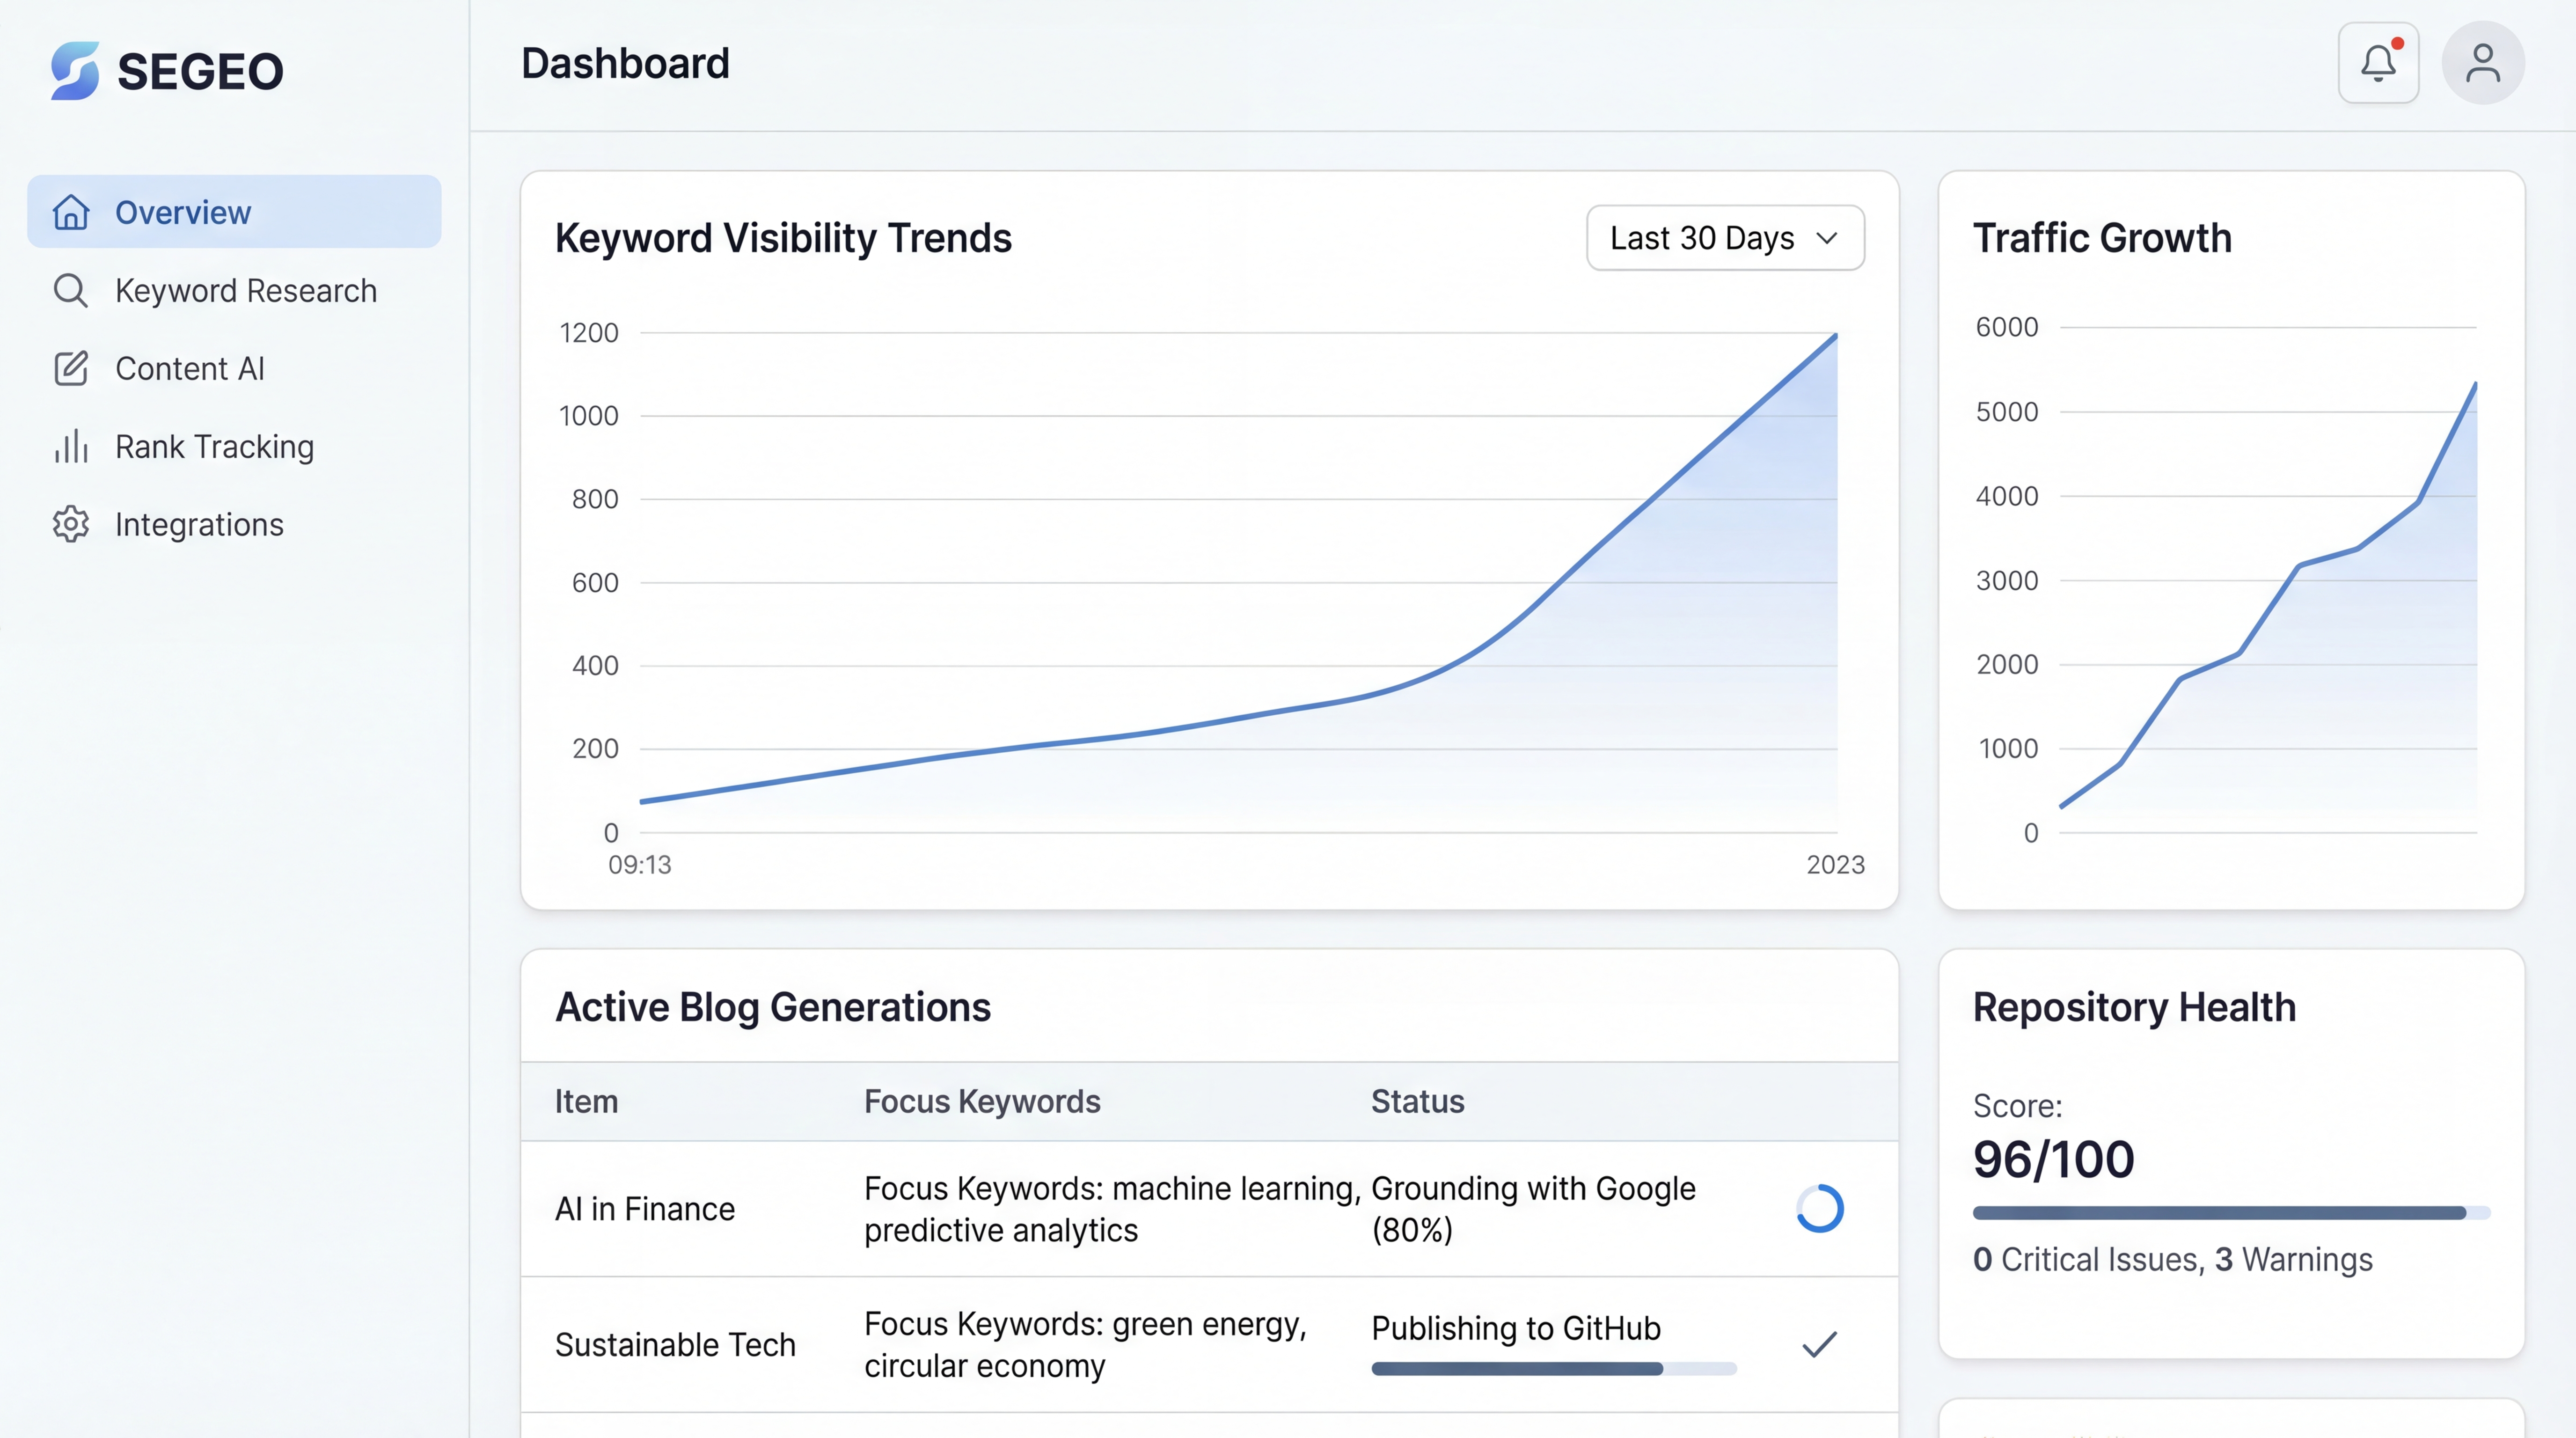Select the Rank Tracking bar chart icon
This screenshot has width=2576, height=1438.
tap(70, 446)
